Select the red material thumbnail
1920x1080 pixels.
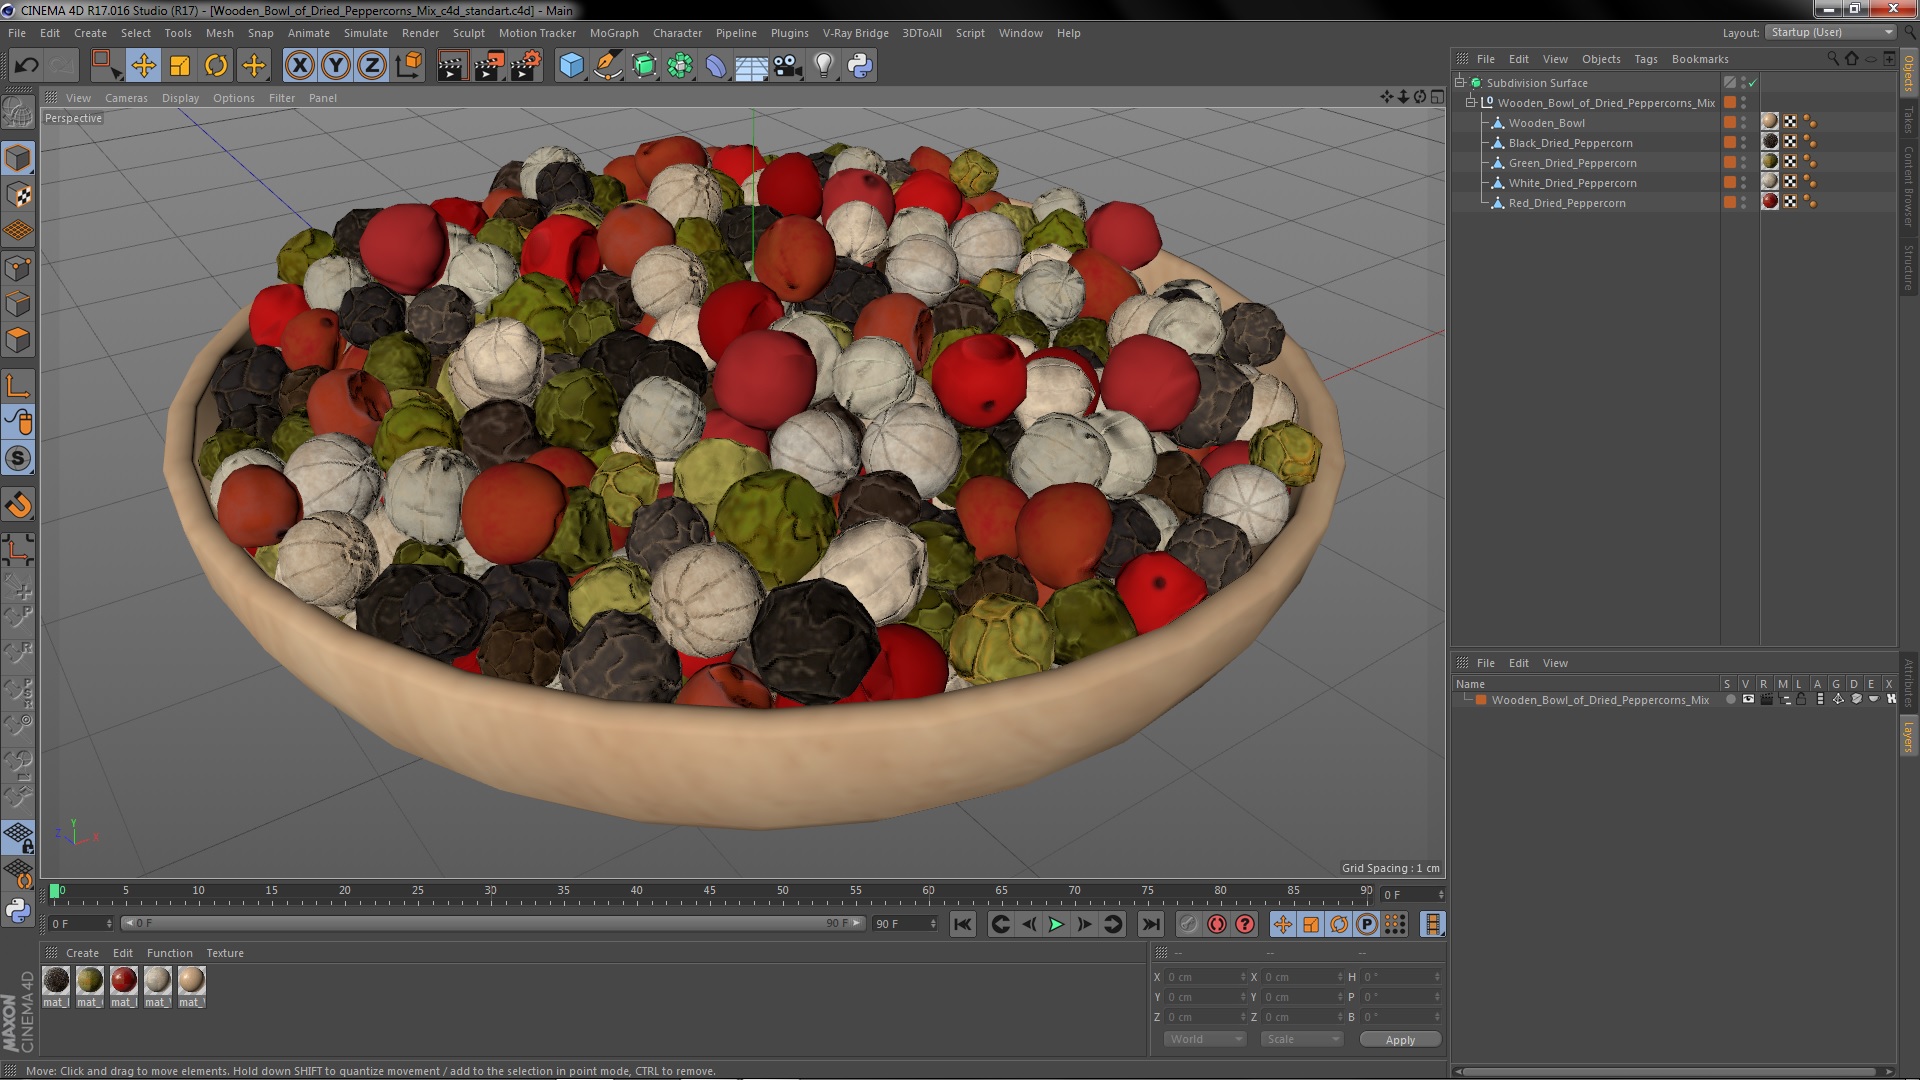pos(124,981)
